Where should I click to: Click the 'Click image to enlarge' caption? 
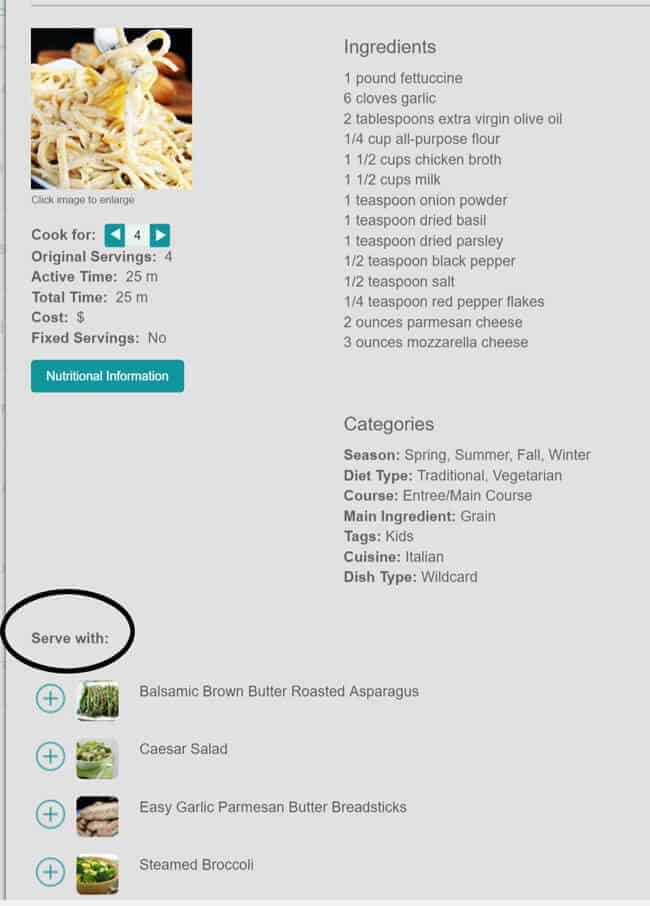coord(83,200)
